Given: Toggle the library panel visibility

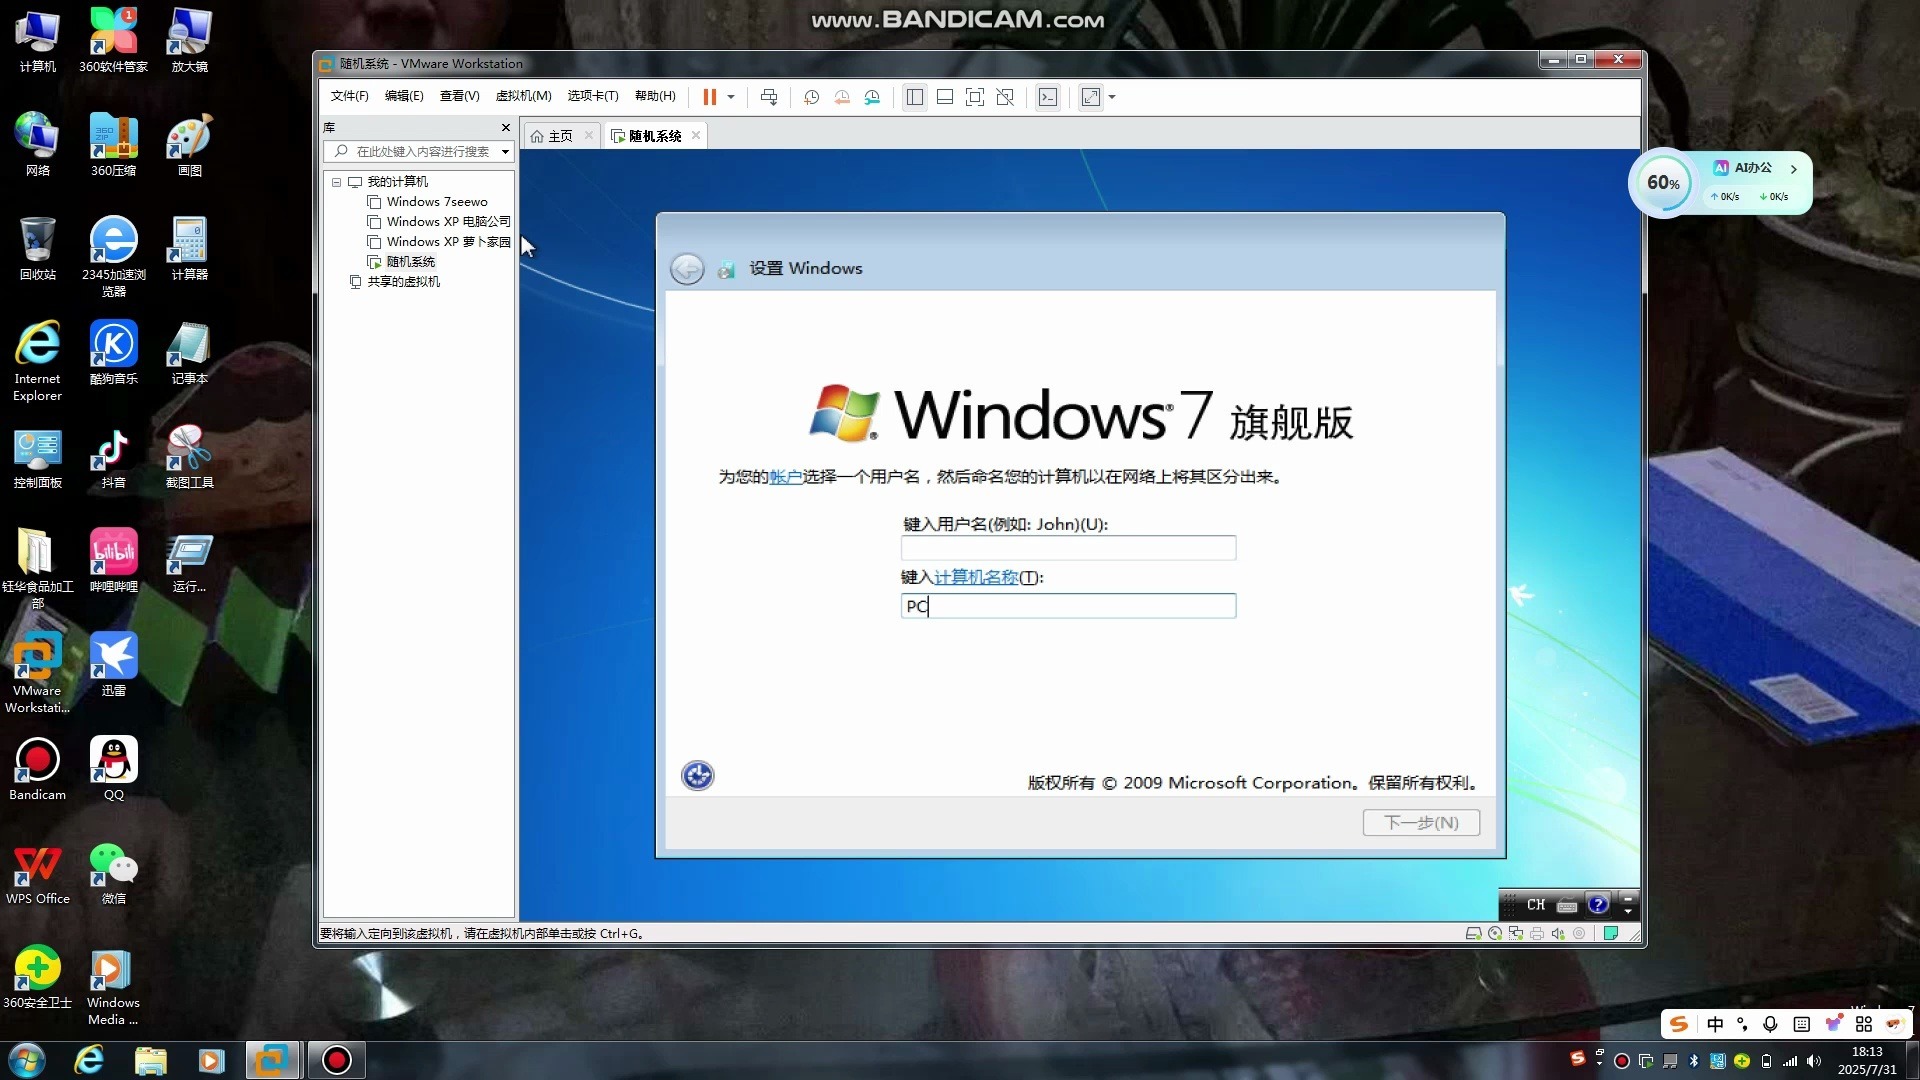Looking at the screenshot, I should point(915,97).
